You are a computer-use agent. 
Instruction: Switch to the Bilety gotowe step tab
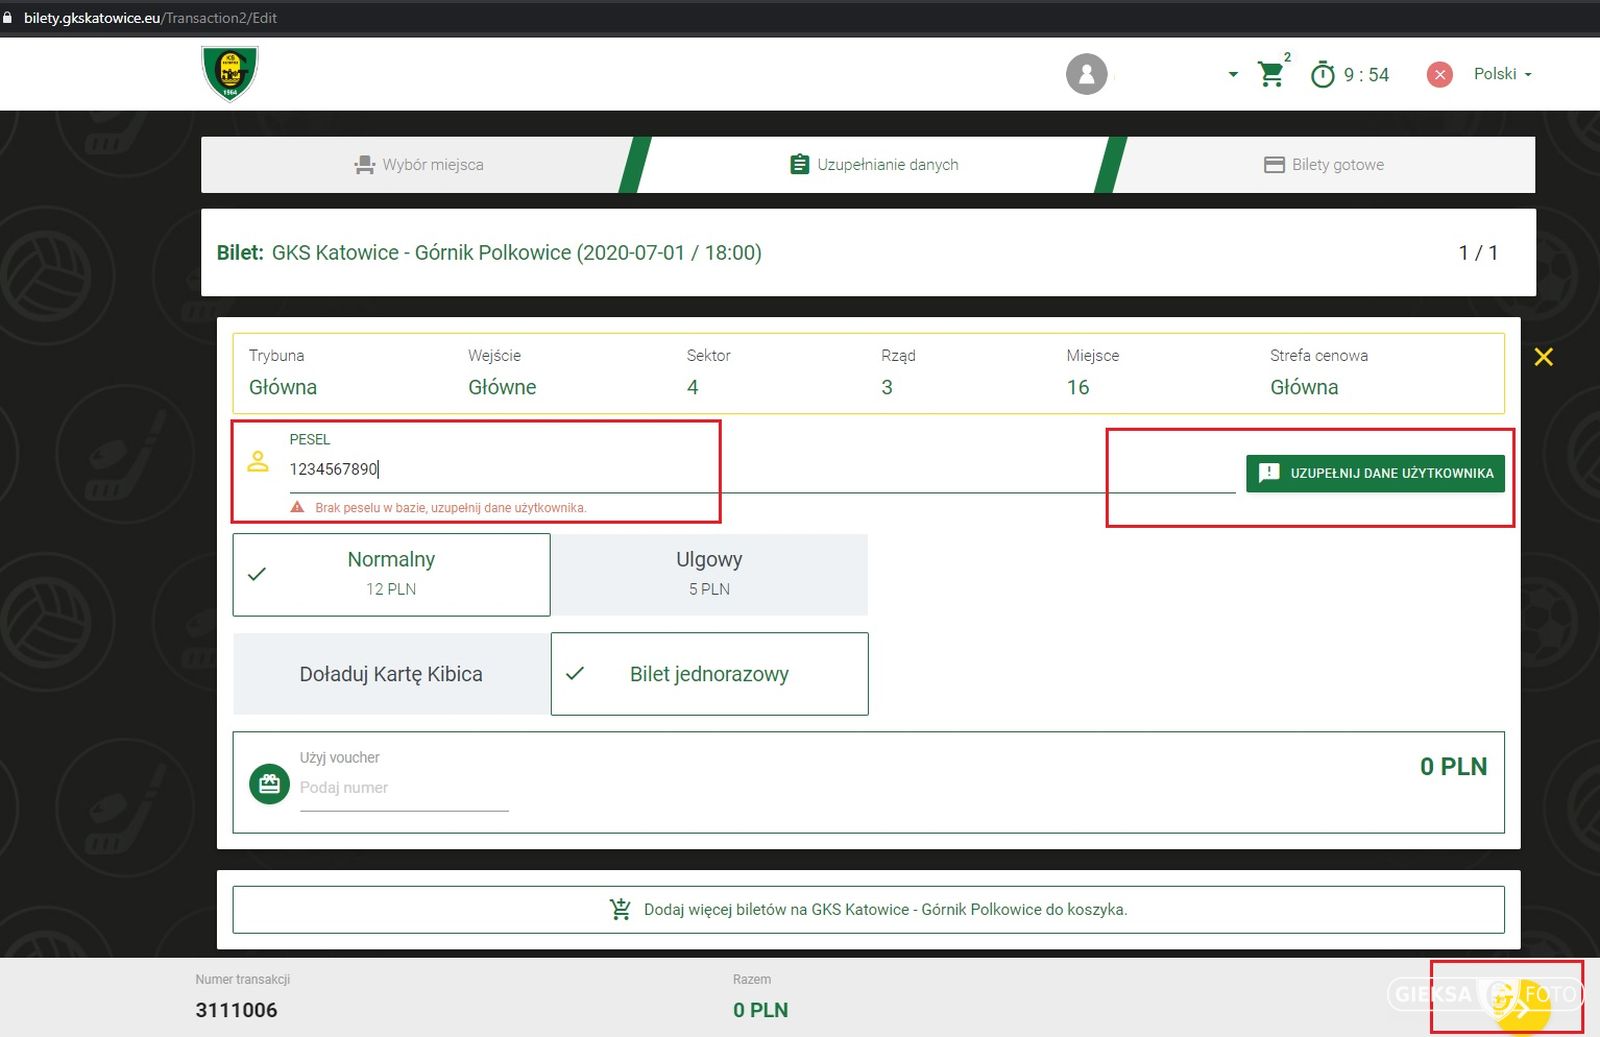(x=1324, y=165)
